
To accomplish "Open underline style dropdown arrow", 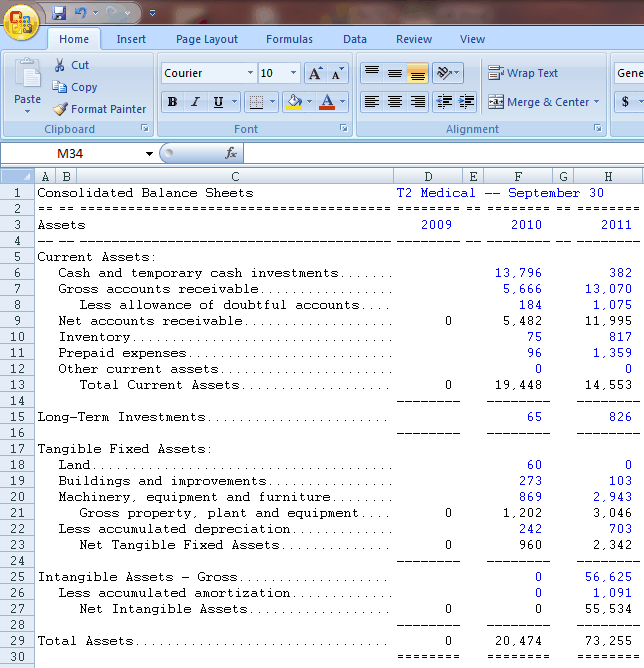I will coord(234,102).
